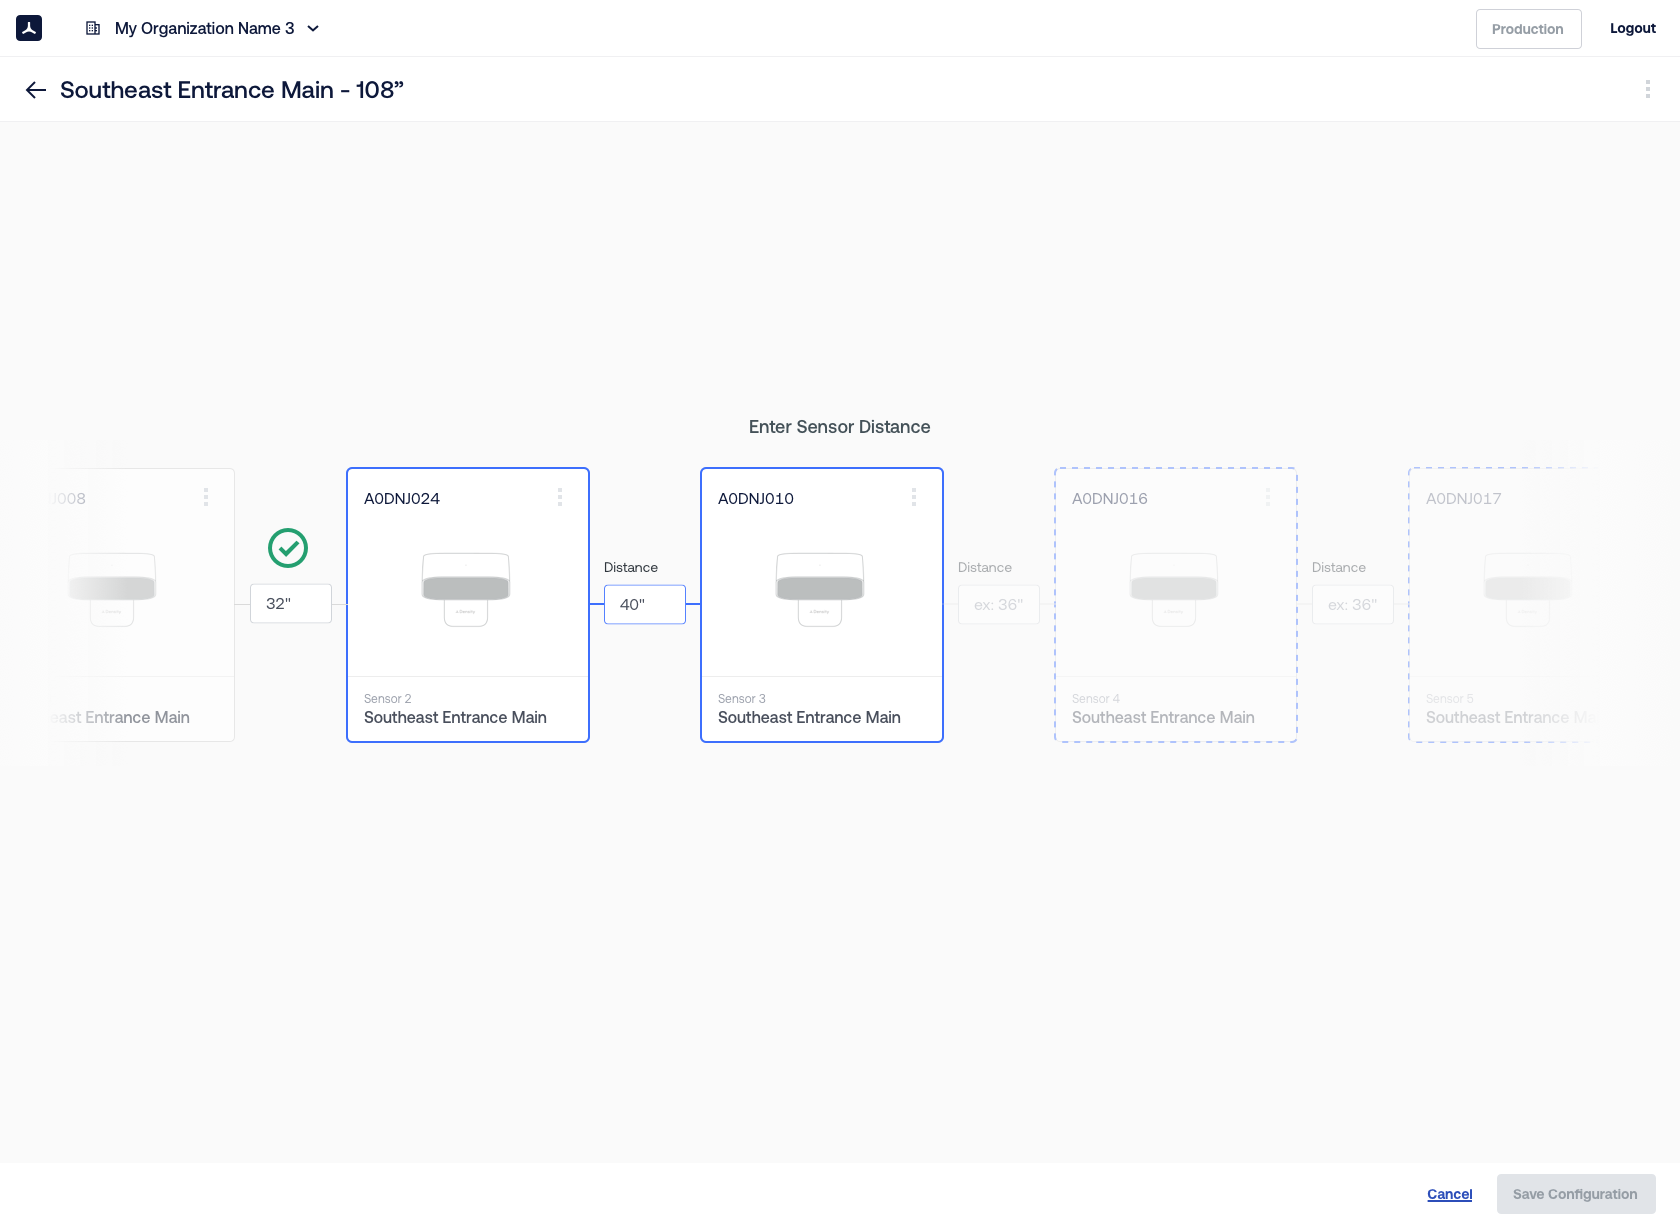Click the Logout link
The image size is (1680, 1227).
point(1632,29)
